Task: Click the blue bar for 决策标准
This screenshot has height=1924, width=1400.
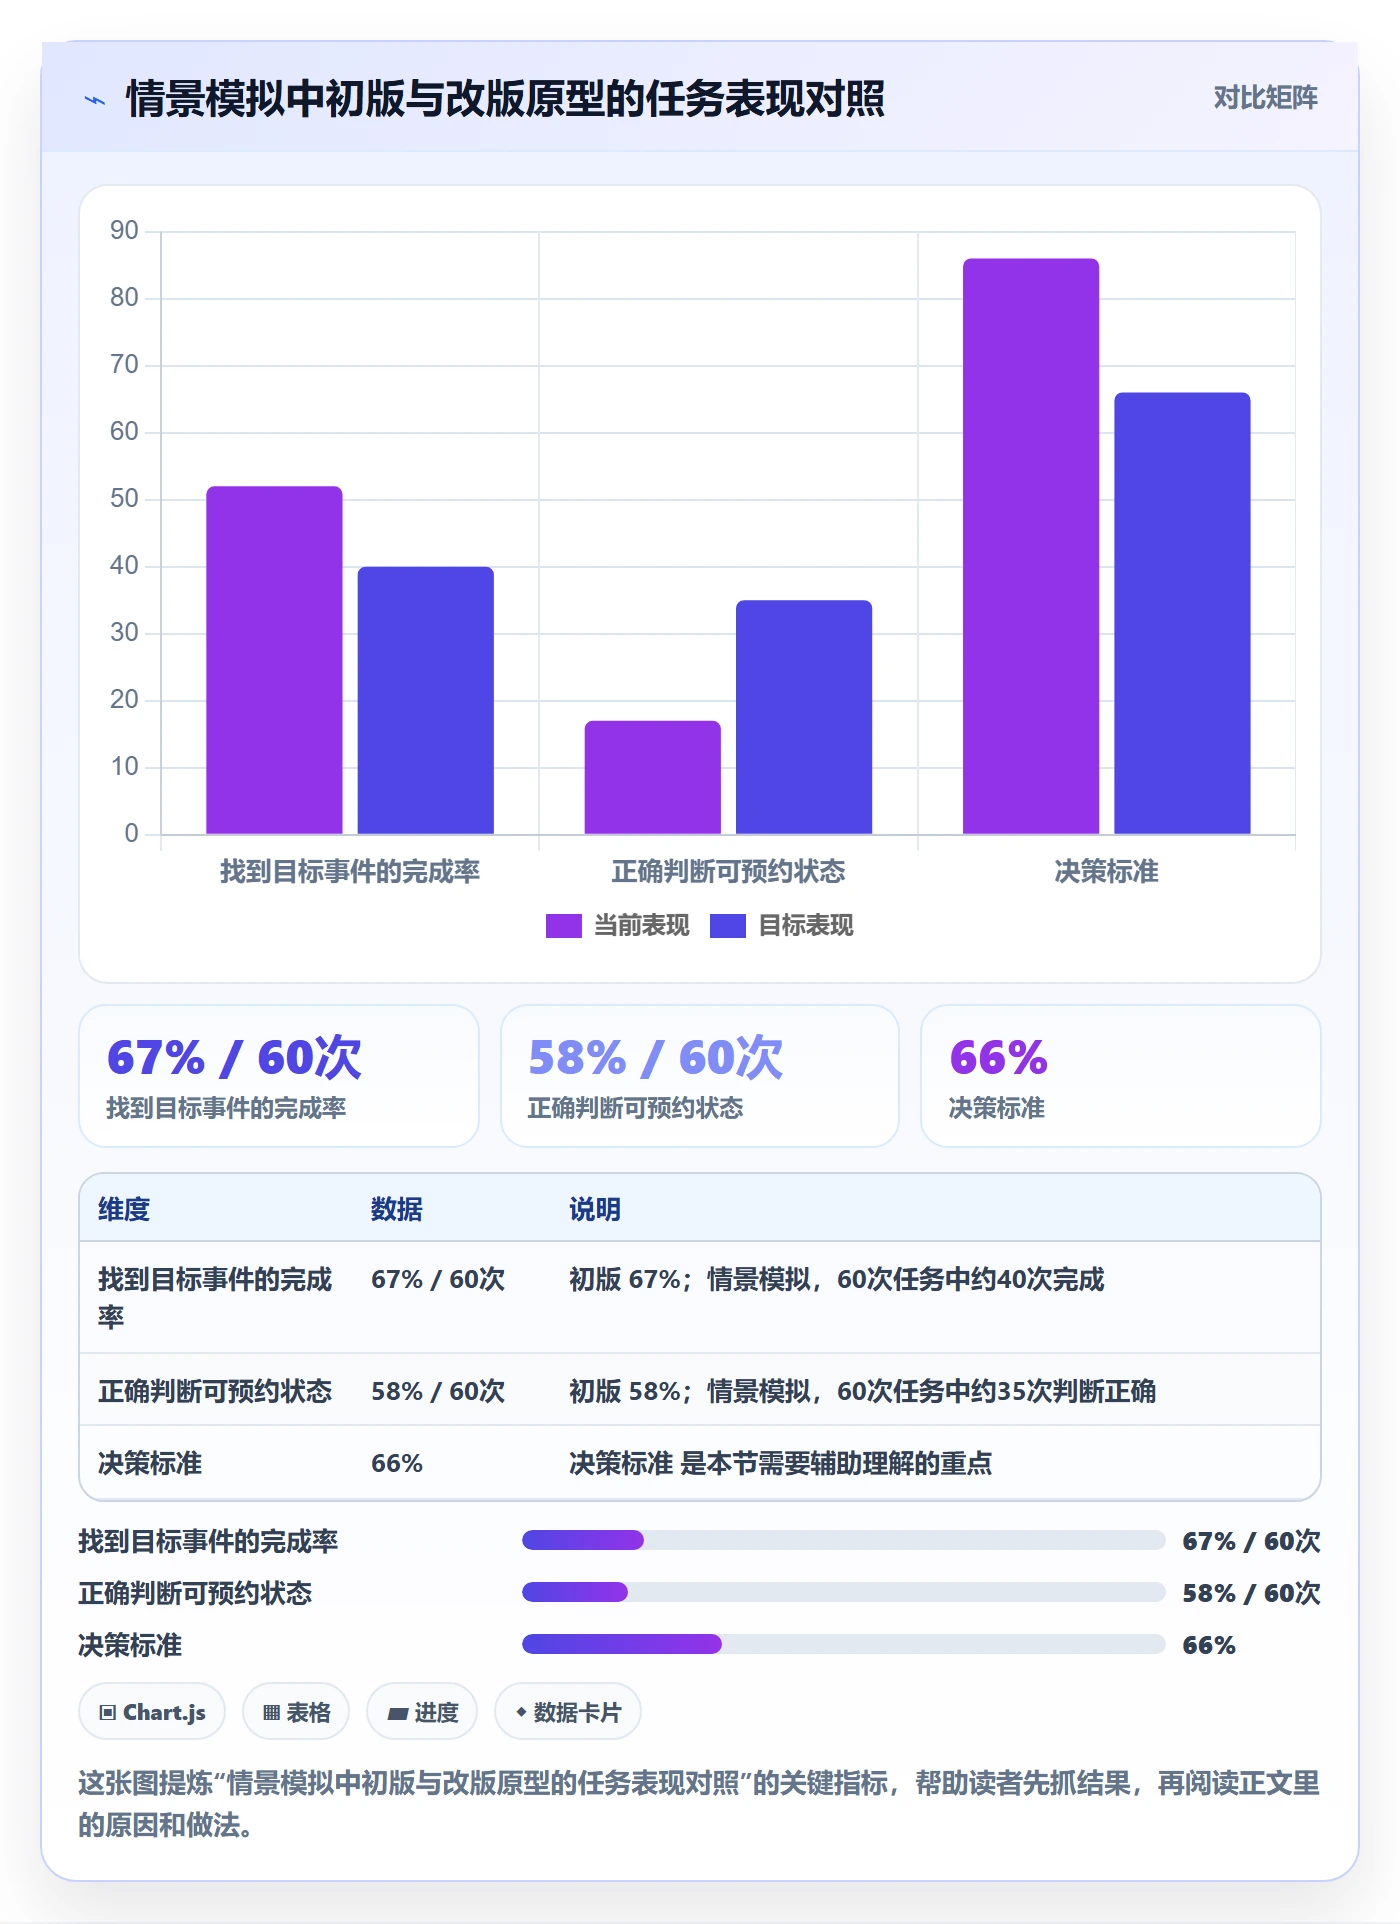Action: pyautogui.click(x=1182, y=613)
